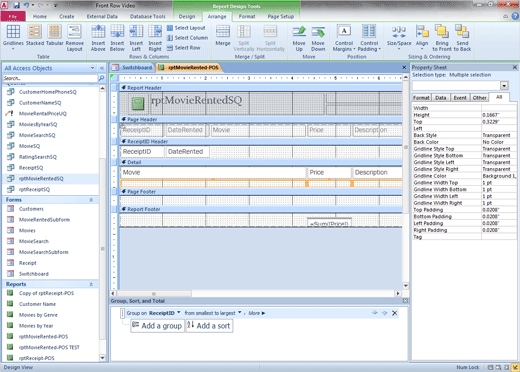The height and width of the screenshot is (372, 520).
Task: Click the search magnifier in navigation pane
Action: pyautogui.click(x=101, y=78)
